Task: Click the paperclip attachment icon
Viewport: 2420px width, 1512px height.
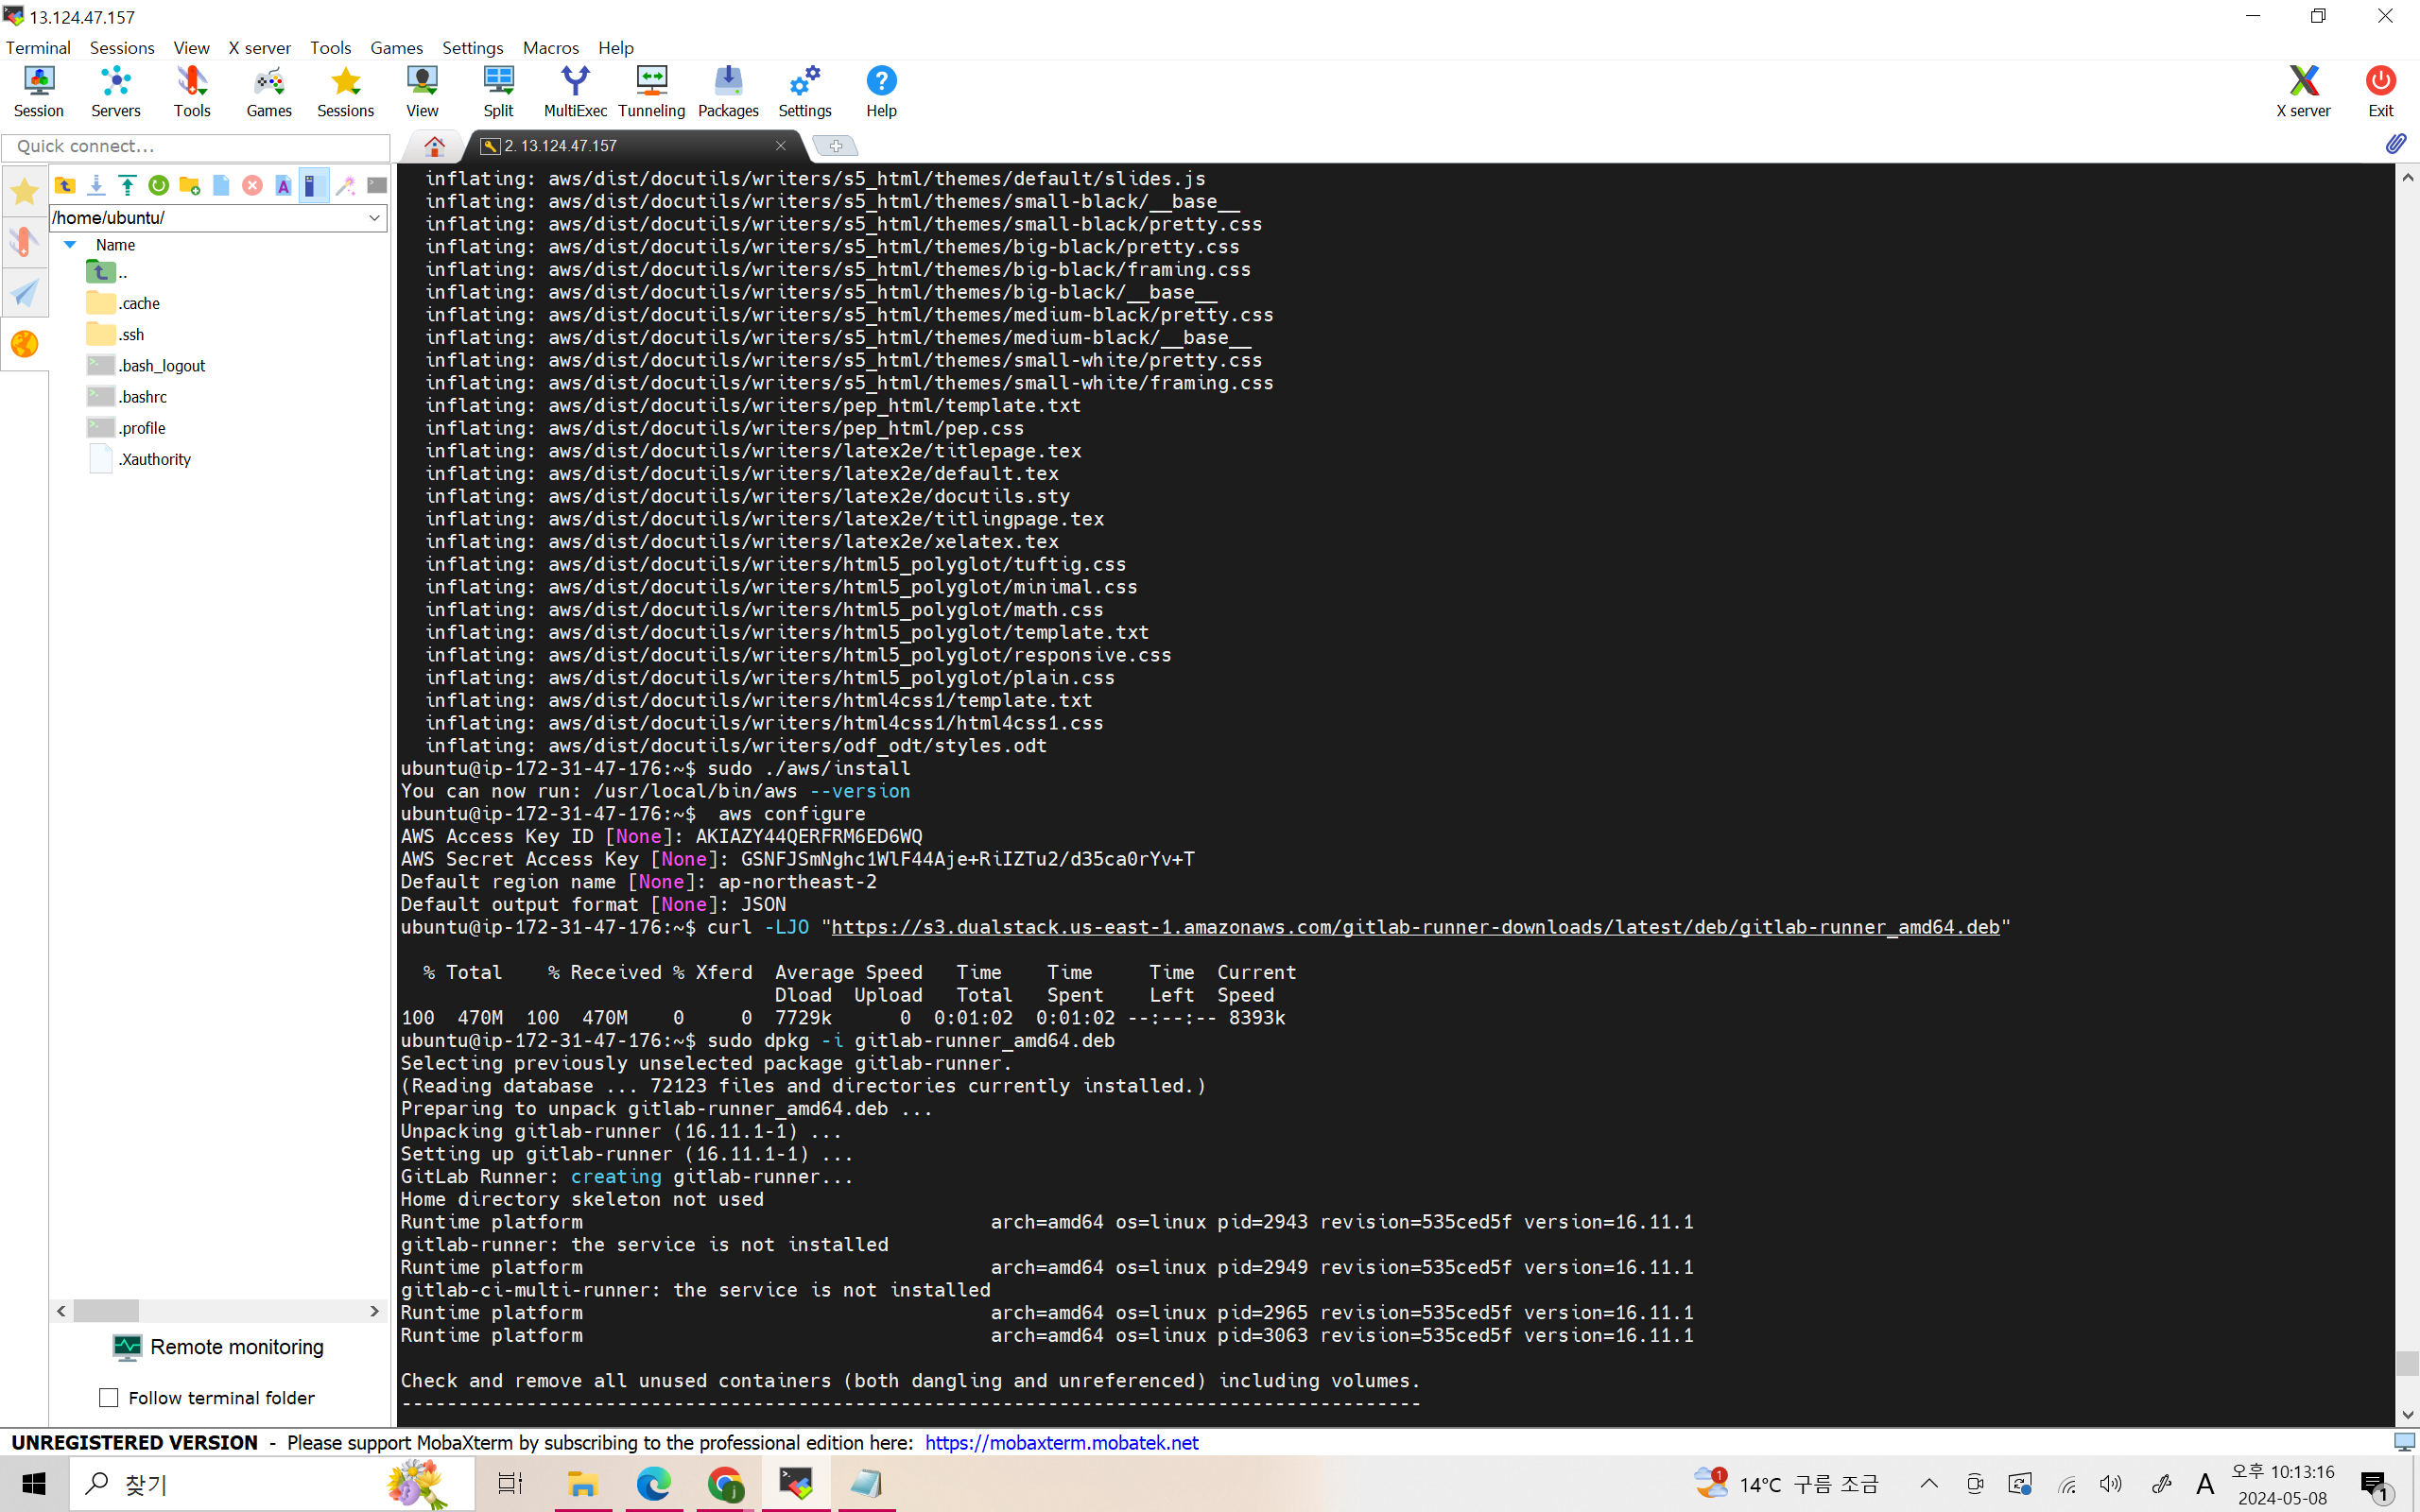Action: pyautogui.click(x=2396, y=144)
